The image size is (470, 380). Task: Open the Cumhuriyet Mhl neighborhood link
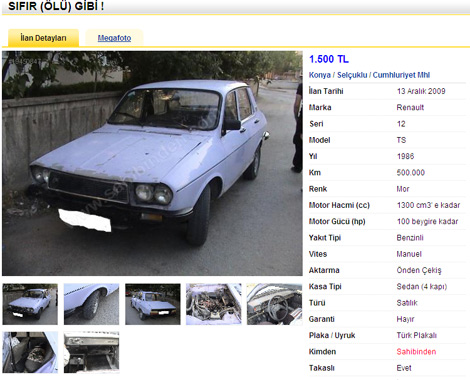(x=401, y=75)
